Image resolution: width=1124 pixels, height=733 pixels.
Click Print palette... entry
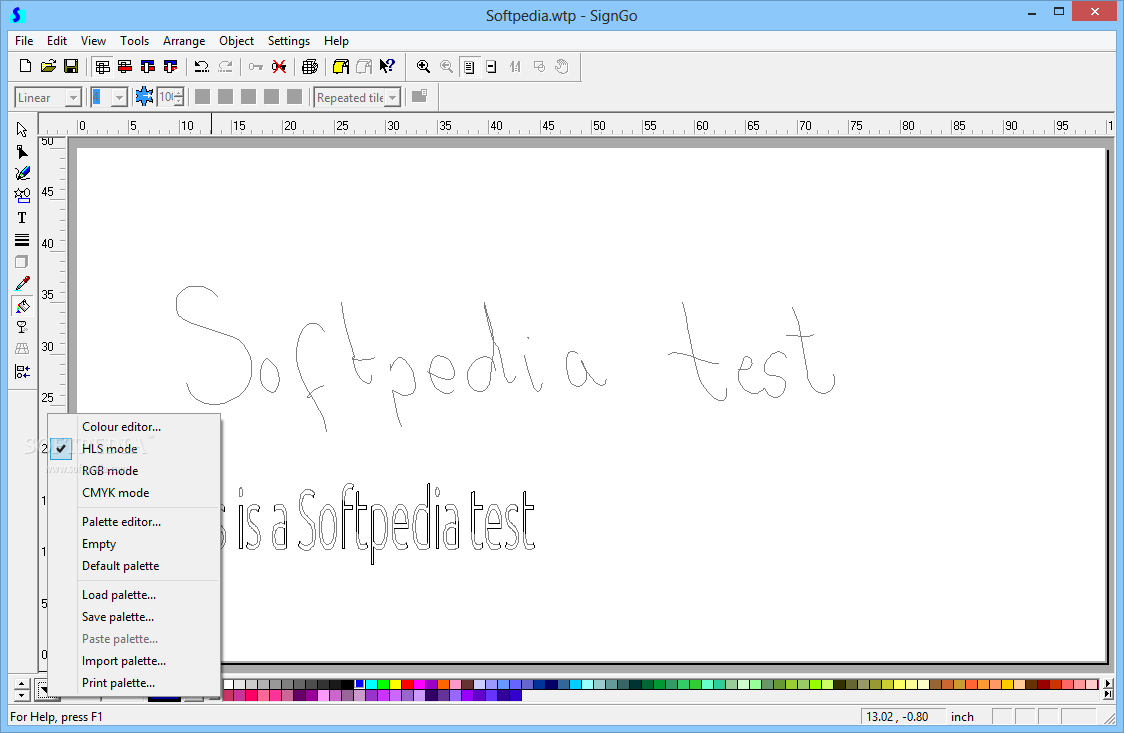click(x=118, y=683)
